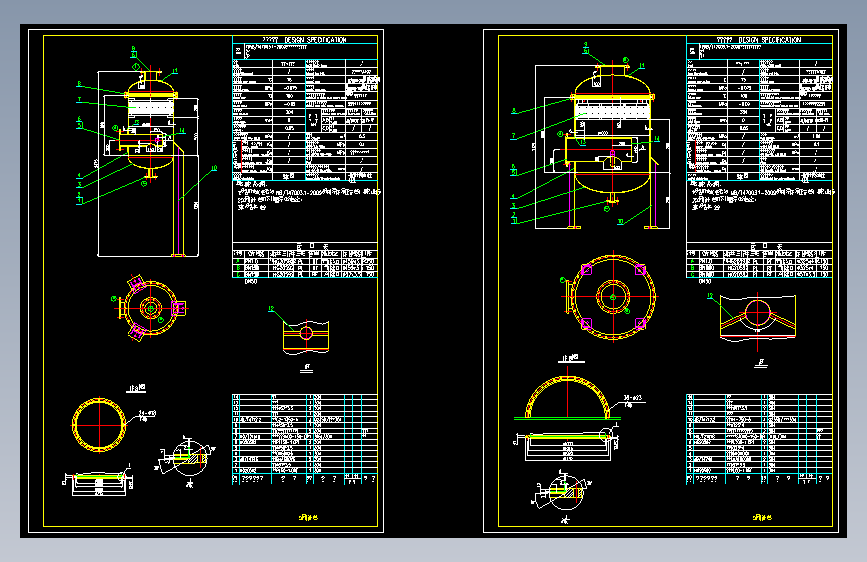Select the perforated filter band in right sheet vessel
This screenshot has height=562, width=867.
tap(612, 111)
